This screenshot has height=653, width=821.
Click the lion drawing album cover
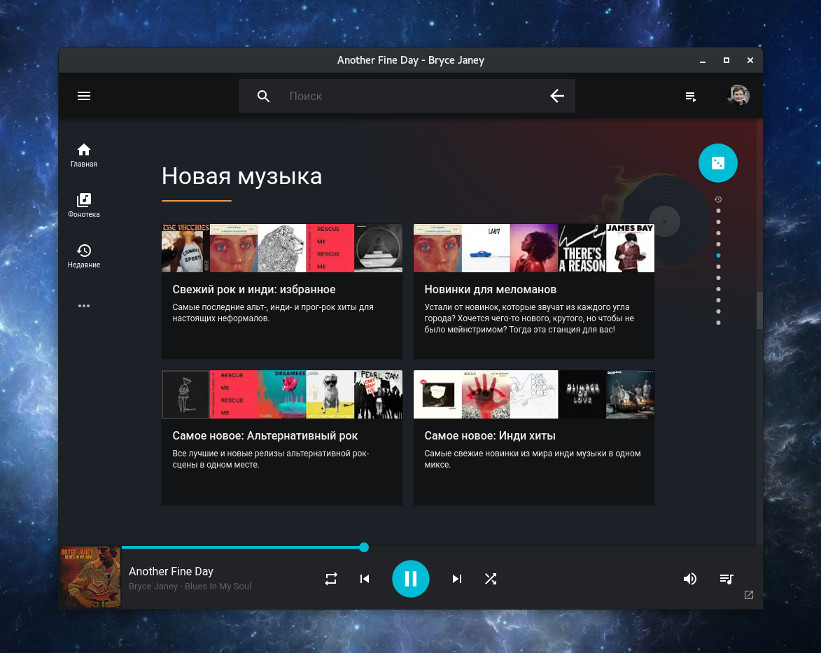[x=282, y=248]
